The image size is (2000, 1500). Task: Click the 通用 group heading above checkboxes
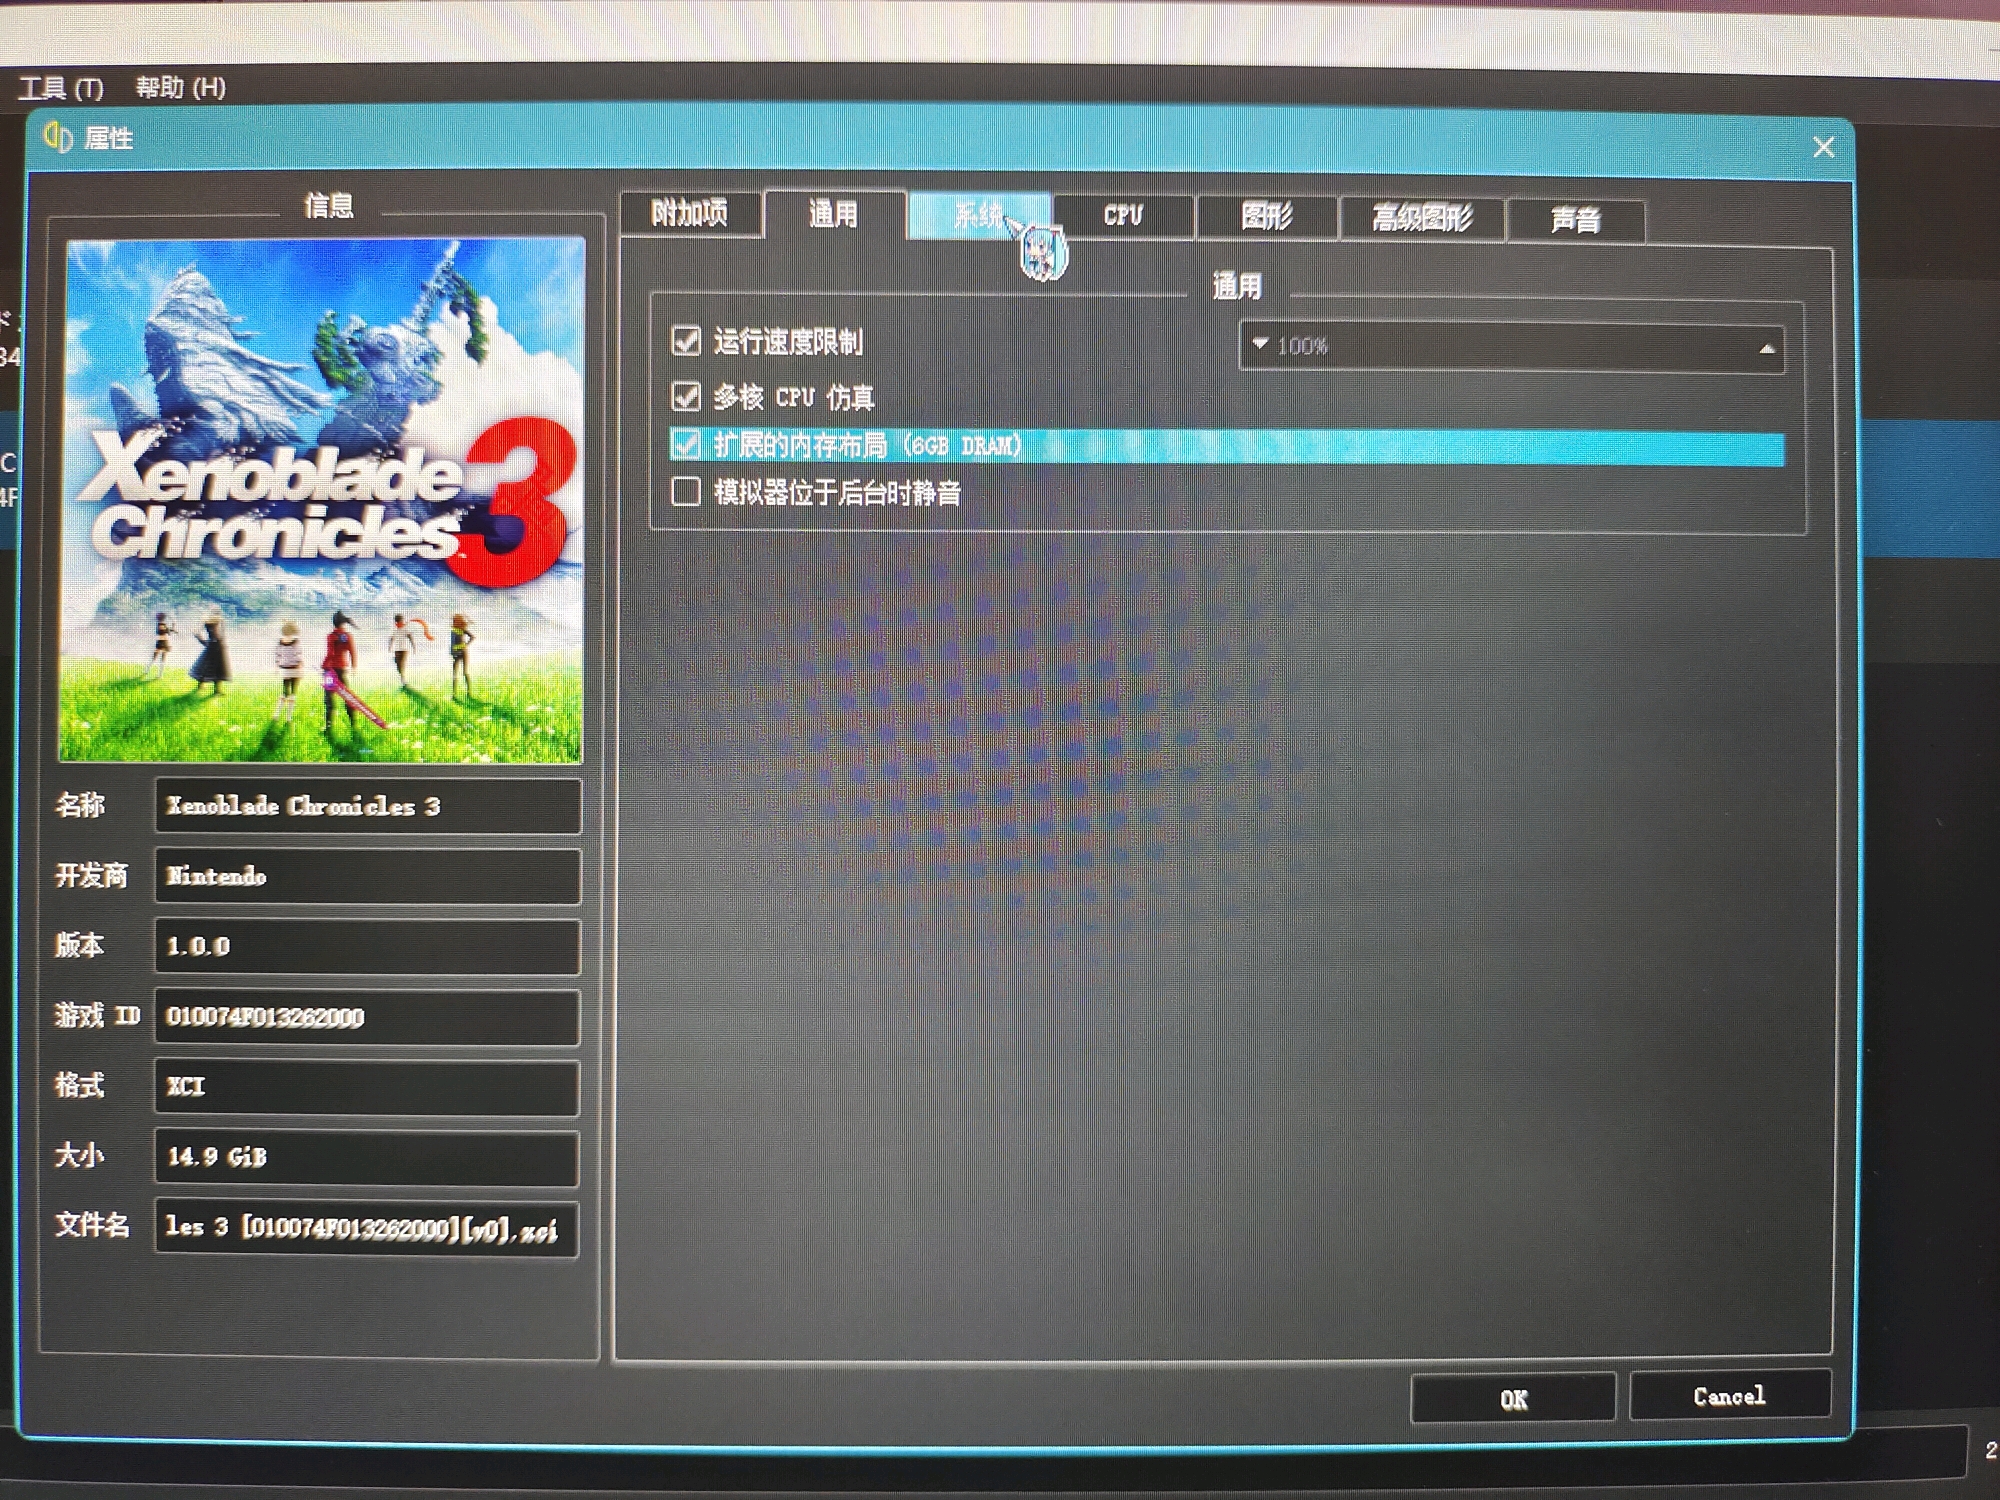pos(1237,287)
